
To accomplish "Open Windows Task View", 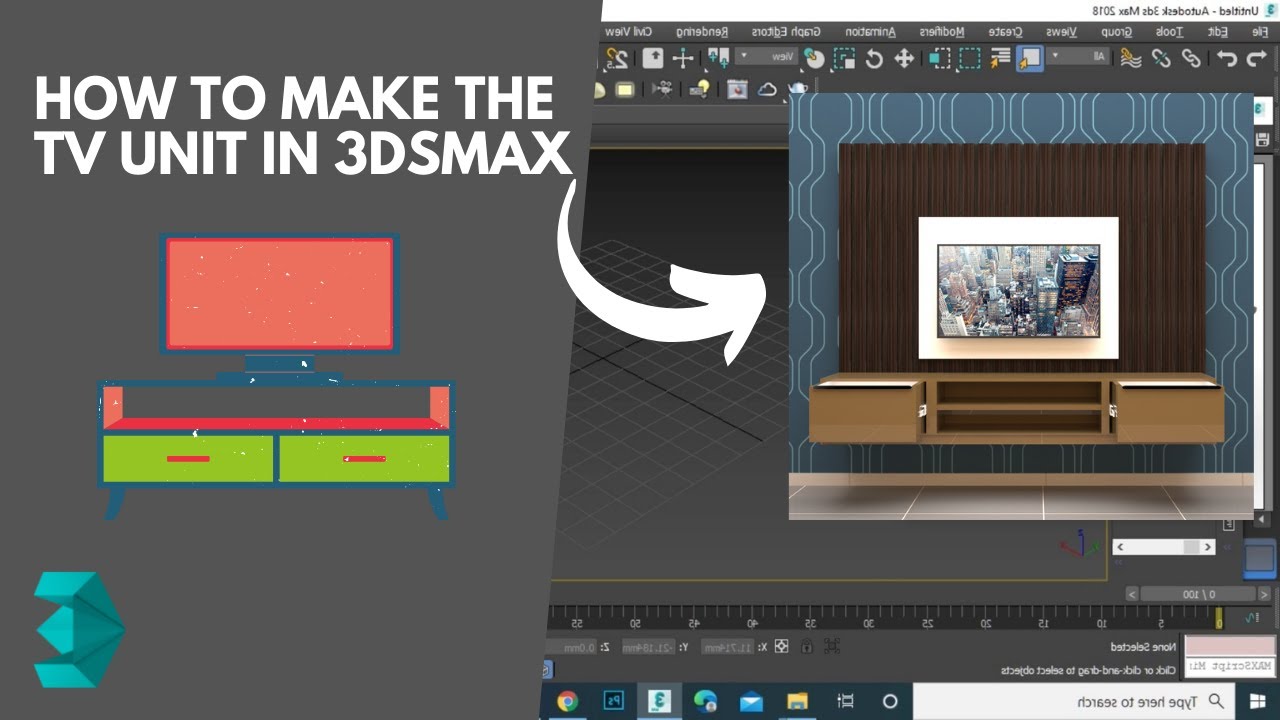I will pyautogui.click(x=846, y=701).
